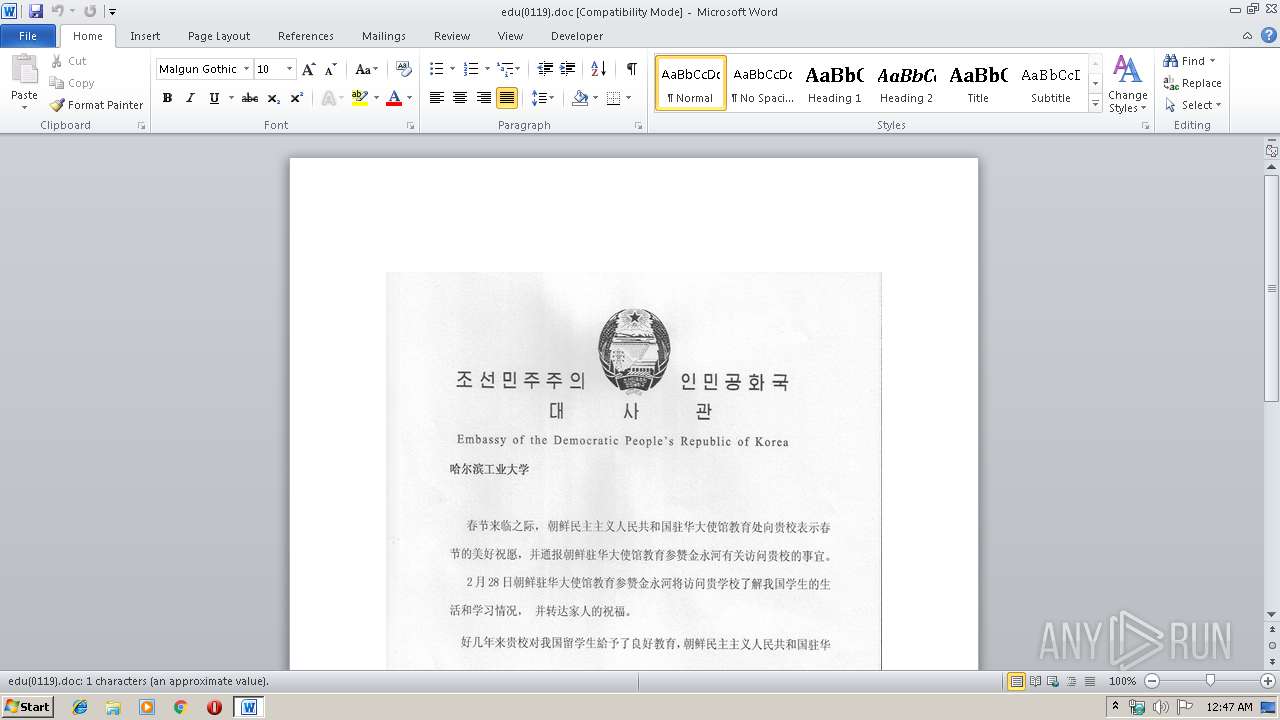1280x720 pixels.
Task: Open the font name dropdown
Action: point(246,69)
